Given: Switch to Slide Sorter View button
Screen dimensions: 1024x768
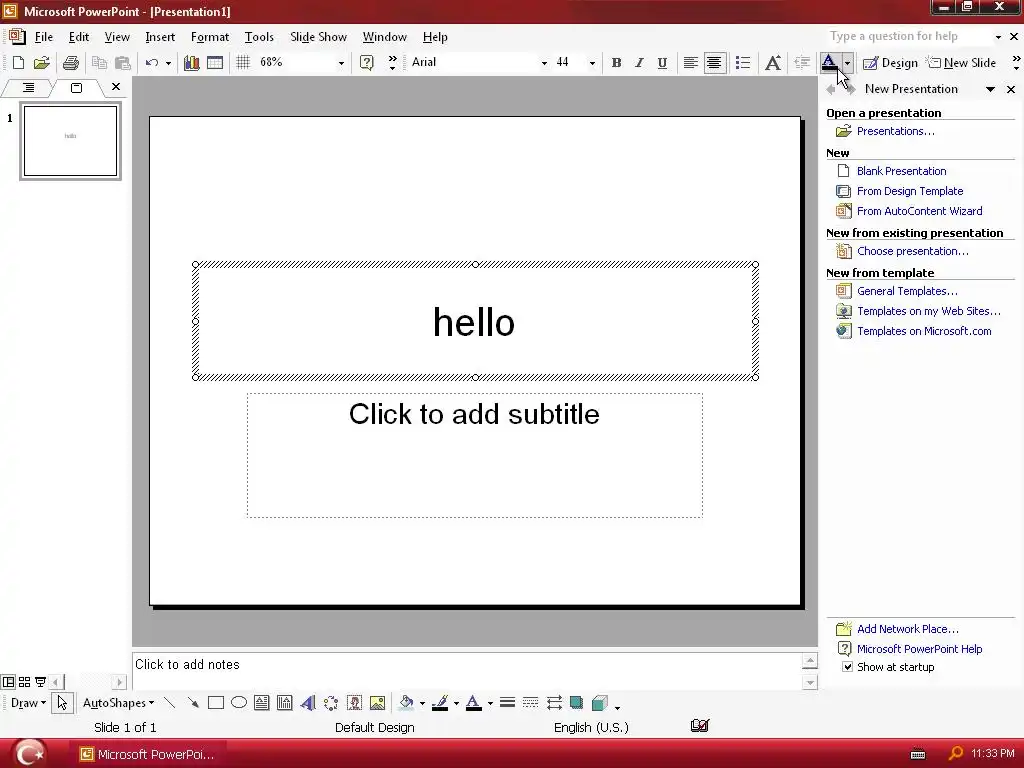Looking at the screenshot, I should 24,682.
